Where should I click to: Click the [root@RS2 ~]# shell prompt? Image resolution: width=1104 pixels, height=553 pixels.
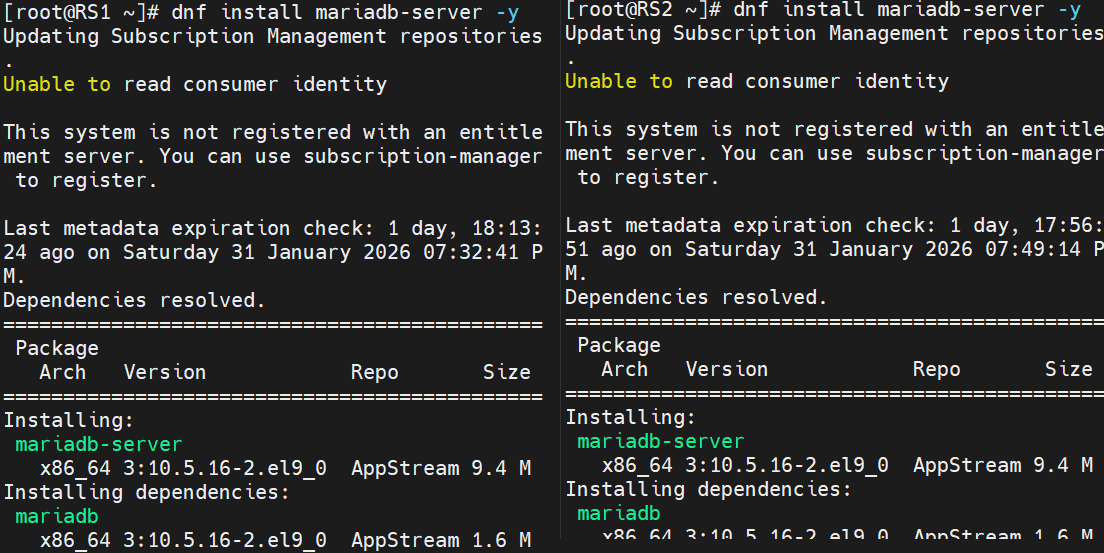tap(643, 9)
